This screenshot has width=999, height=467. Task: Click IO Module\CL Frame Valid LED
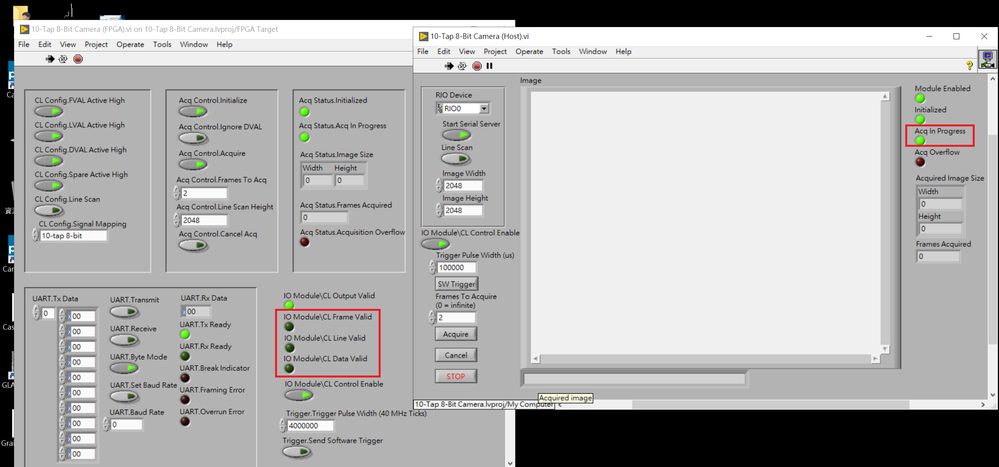coord(289,327)
